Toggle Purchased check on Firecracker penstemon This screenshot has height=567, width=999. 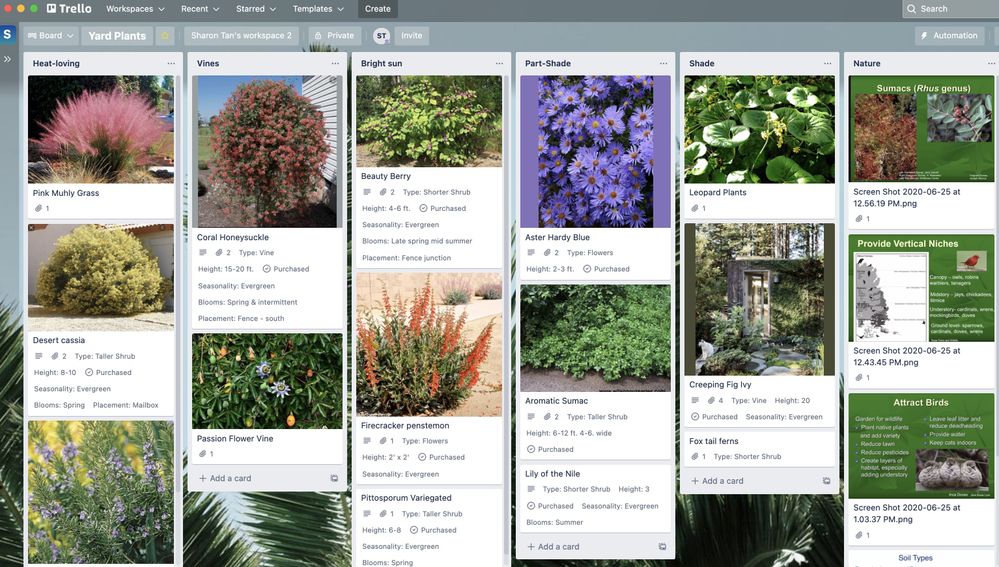(x=422, y=457)
